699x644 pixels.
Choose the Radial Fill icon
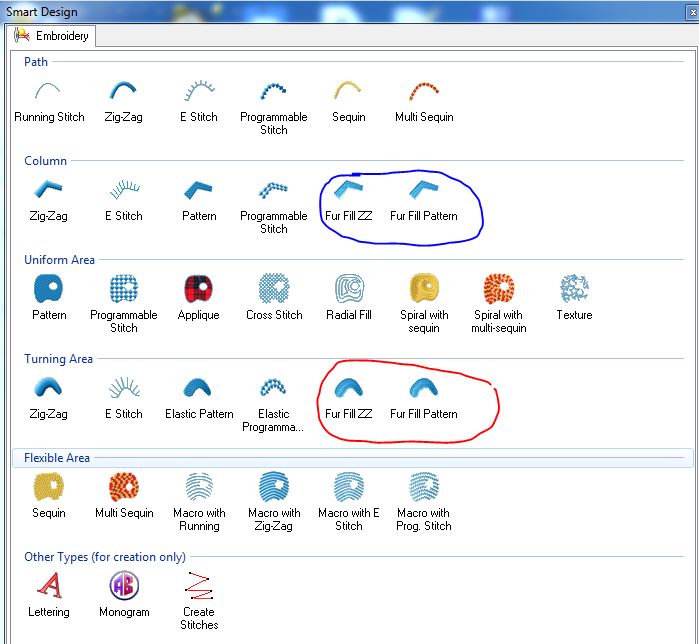click(x=349, y=288)
